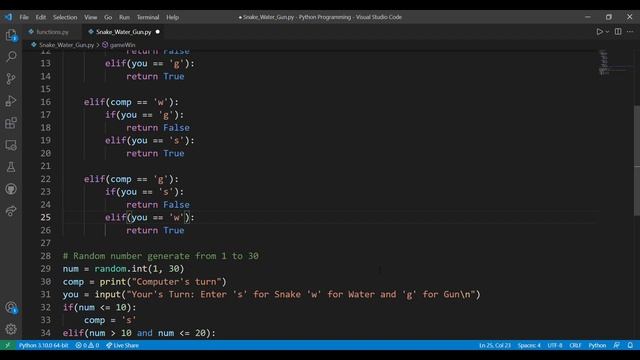Split the editor to the right
Image resolution: width=640 pixels, height=360 pixels.
point(618,32)
